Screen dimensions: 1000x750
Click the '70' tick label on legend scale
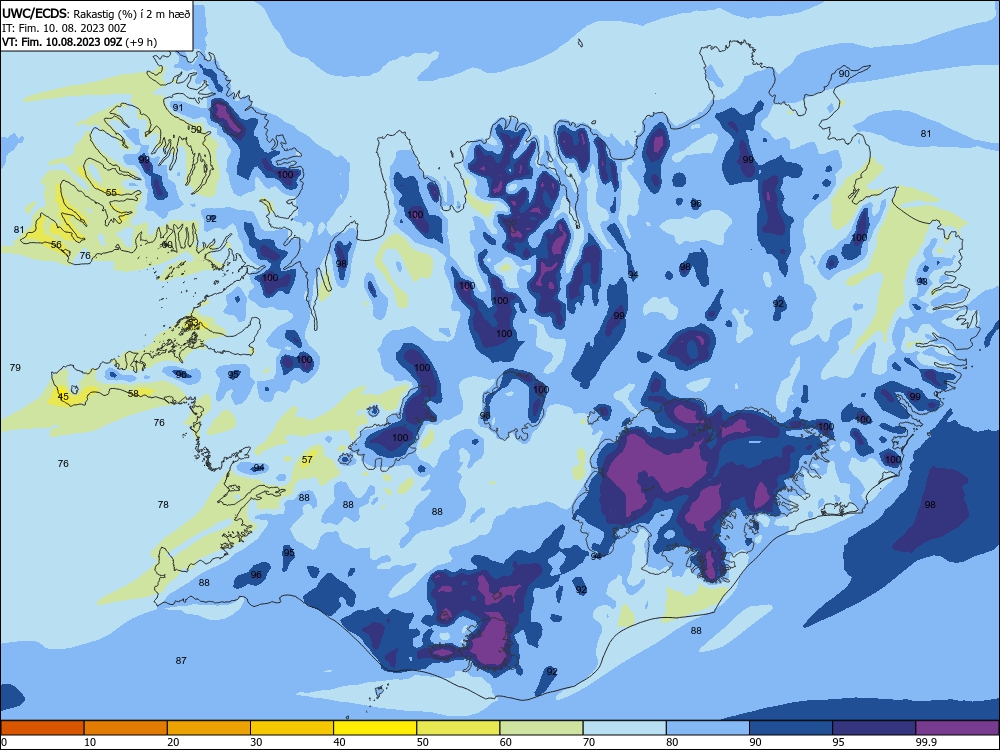(x=589, y=742)
